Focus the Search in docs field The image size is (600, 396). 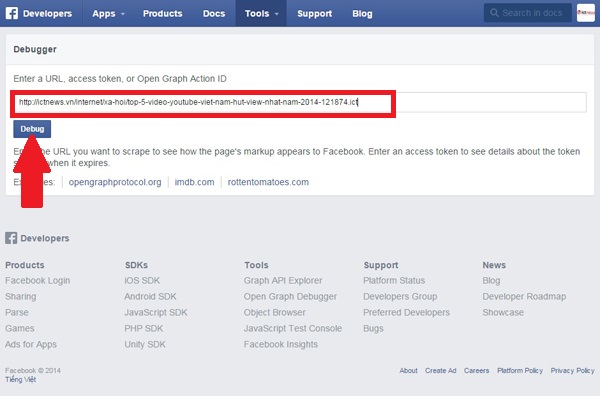point(528,13)
